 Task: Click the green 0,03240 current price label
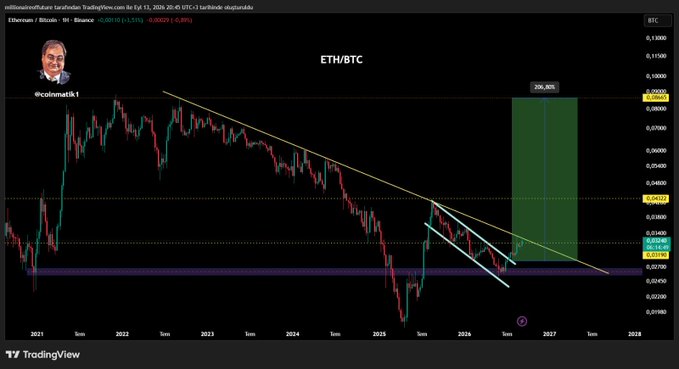[657, 243]
